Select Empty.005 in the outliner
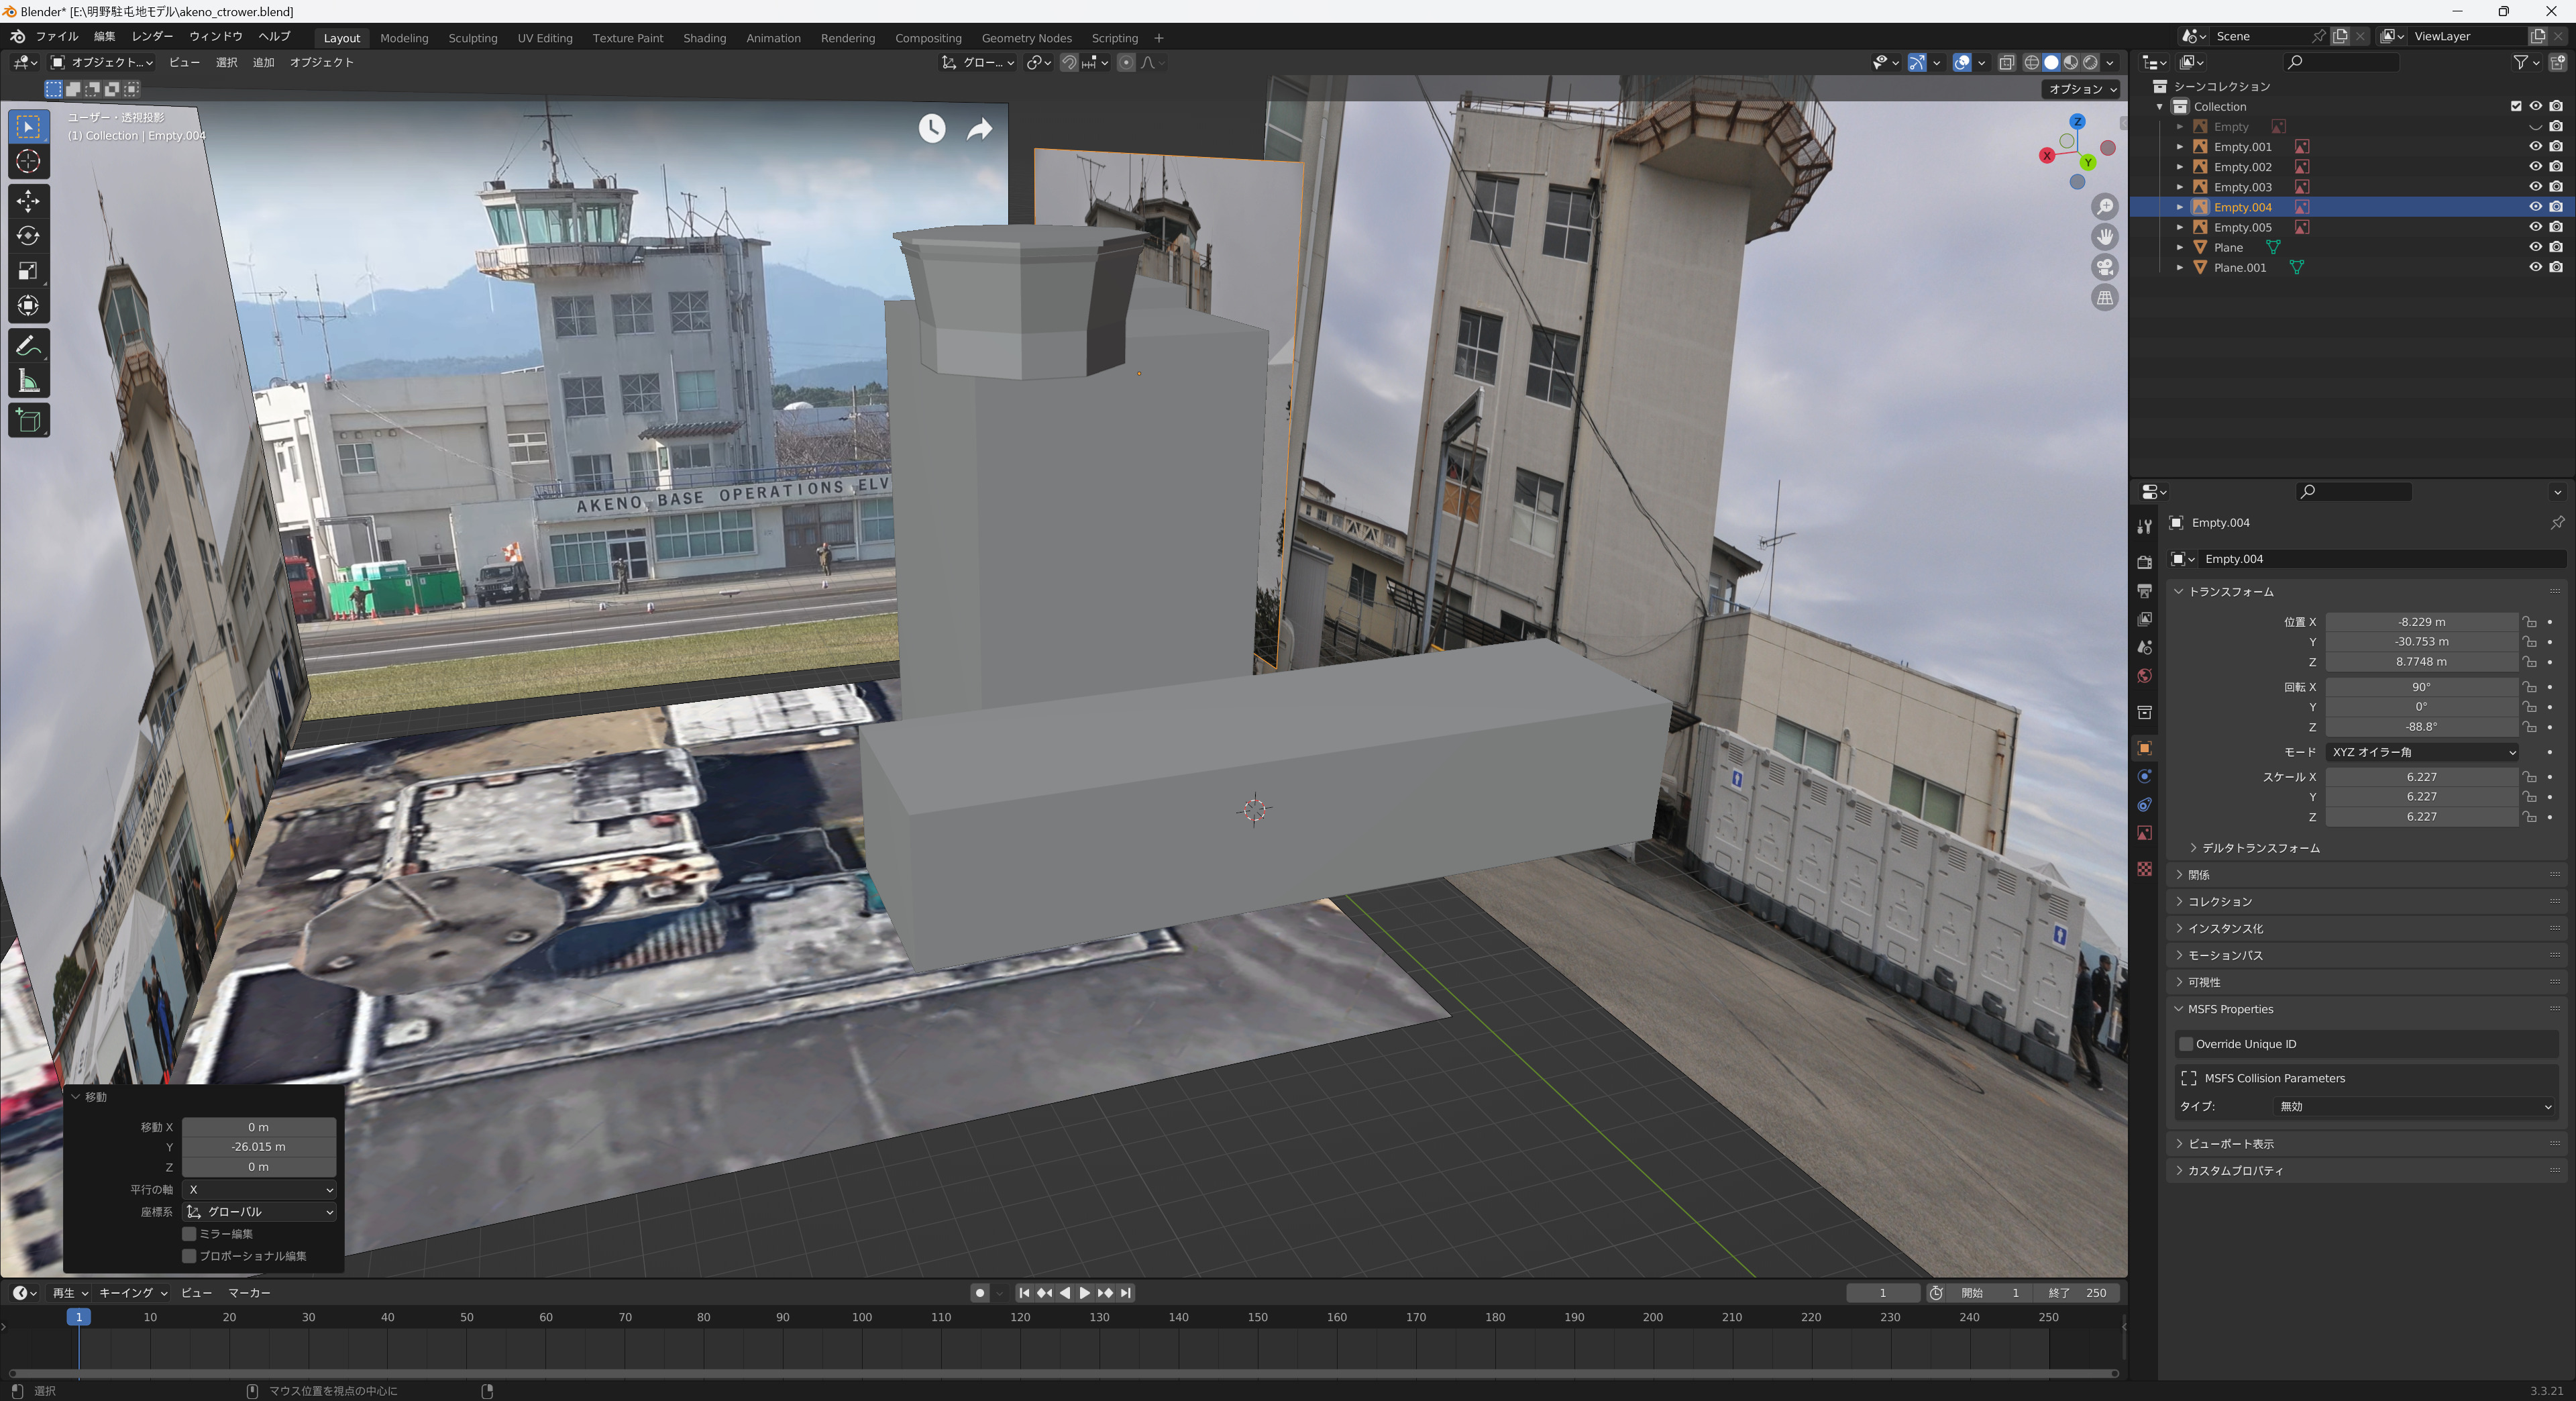2576x1401 pixels. pos(2242,227)
